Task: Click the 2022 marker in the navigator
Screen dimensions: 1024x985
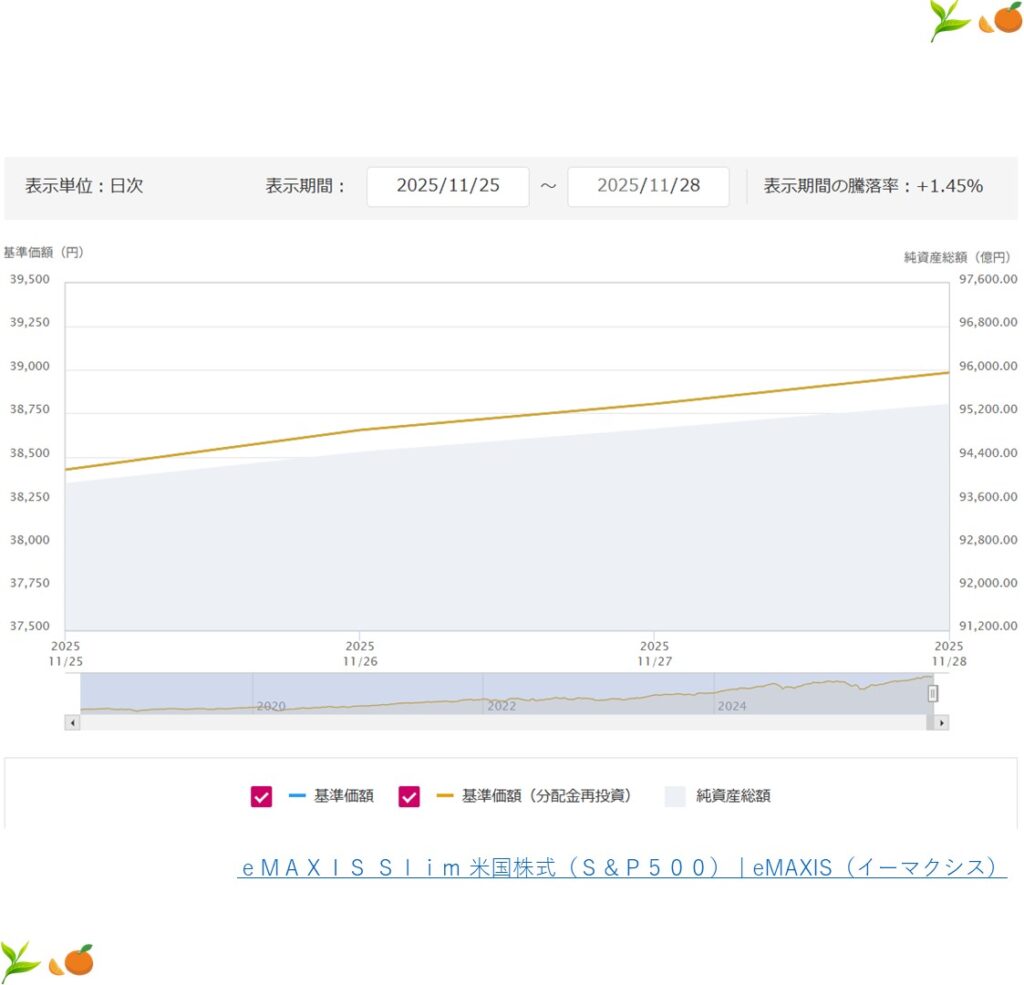Action: coord(502,706)
